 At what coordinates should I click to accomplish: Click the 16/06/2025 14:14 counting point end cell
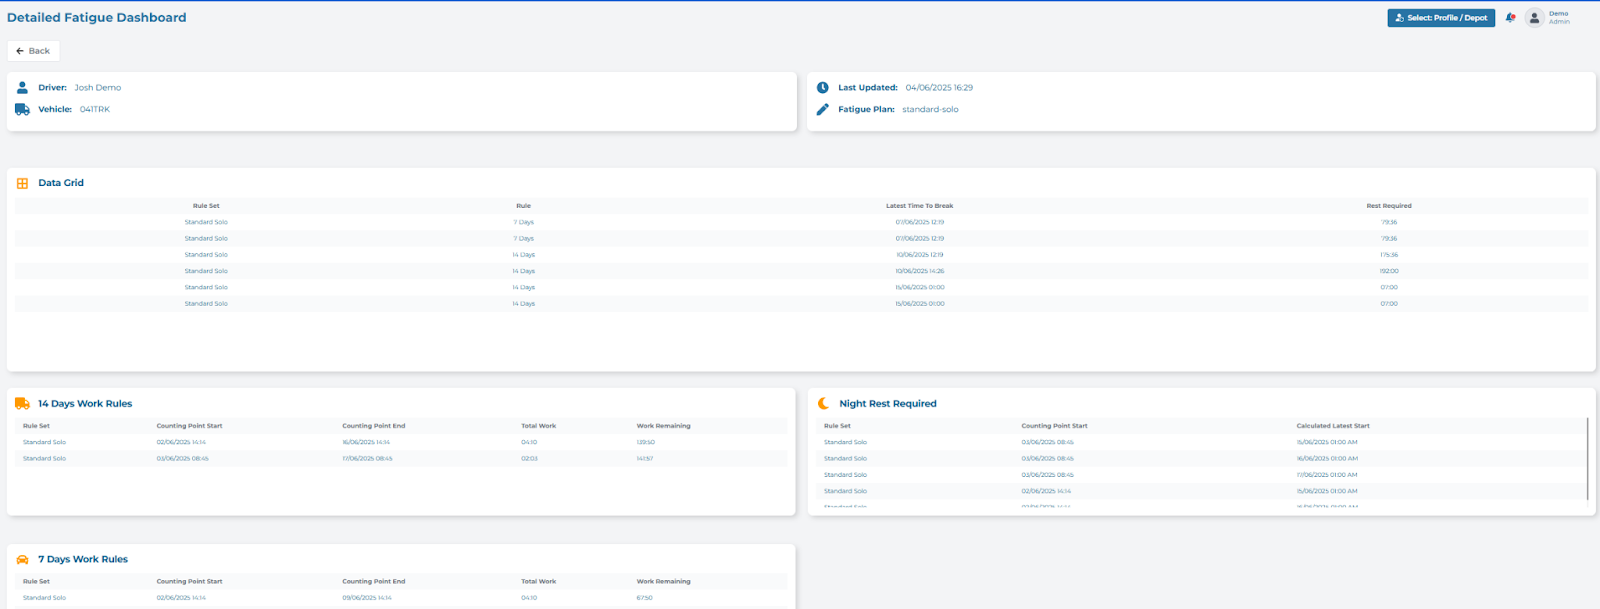coord(366,442)
